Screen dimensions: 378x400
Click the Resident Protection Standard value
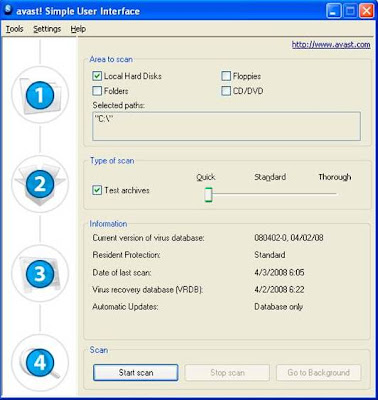[x=270, y=255]
